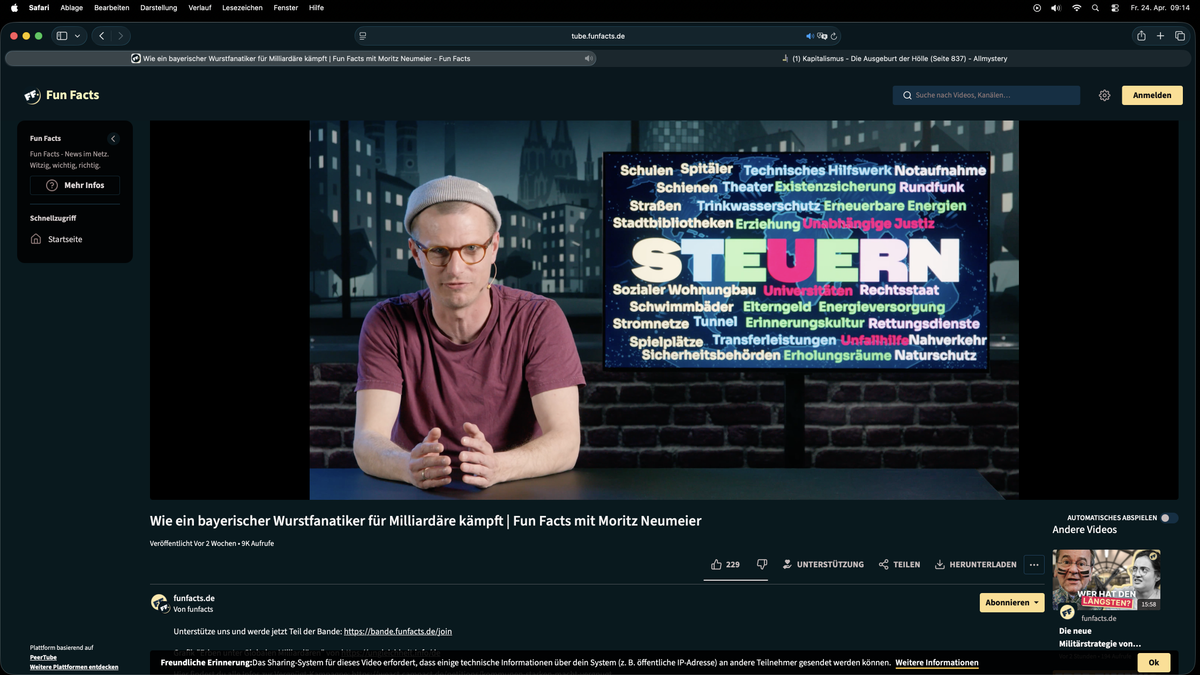1200x675 pixels.
Task: Mute audio icon in address bar
Action: 810,36
